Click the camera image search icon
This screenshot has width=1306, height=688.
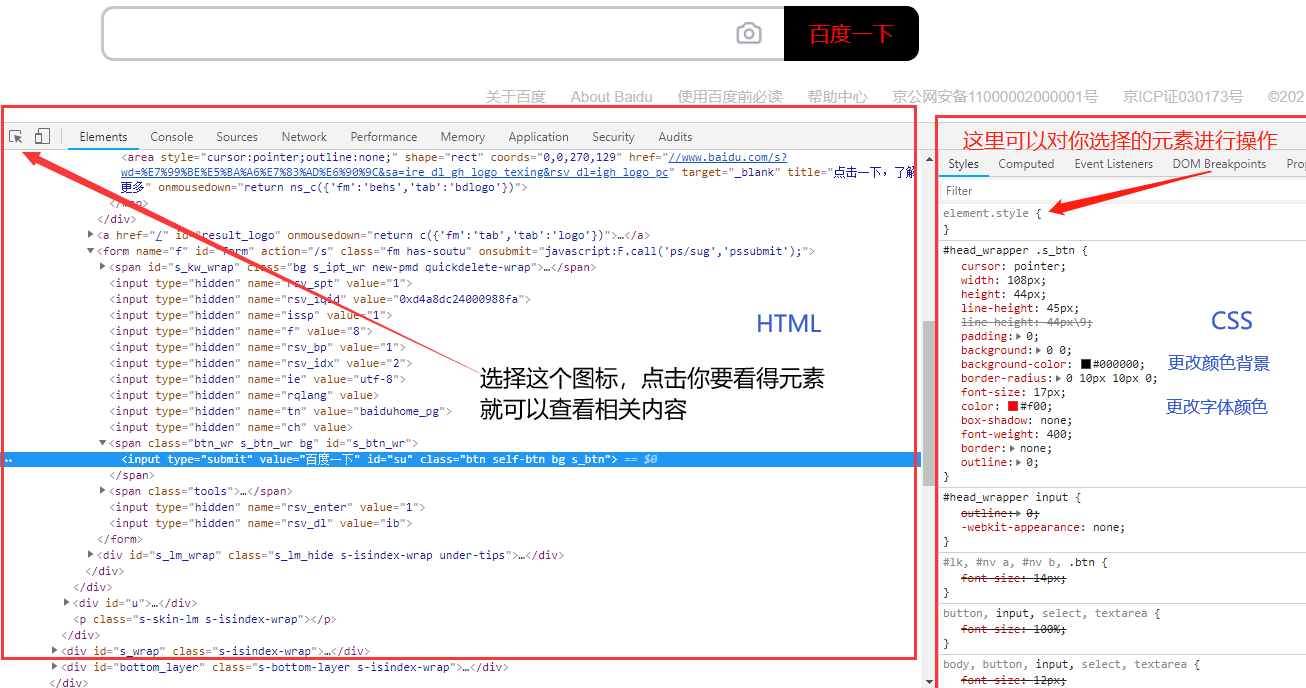[x=749, y=34]
